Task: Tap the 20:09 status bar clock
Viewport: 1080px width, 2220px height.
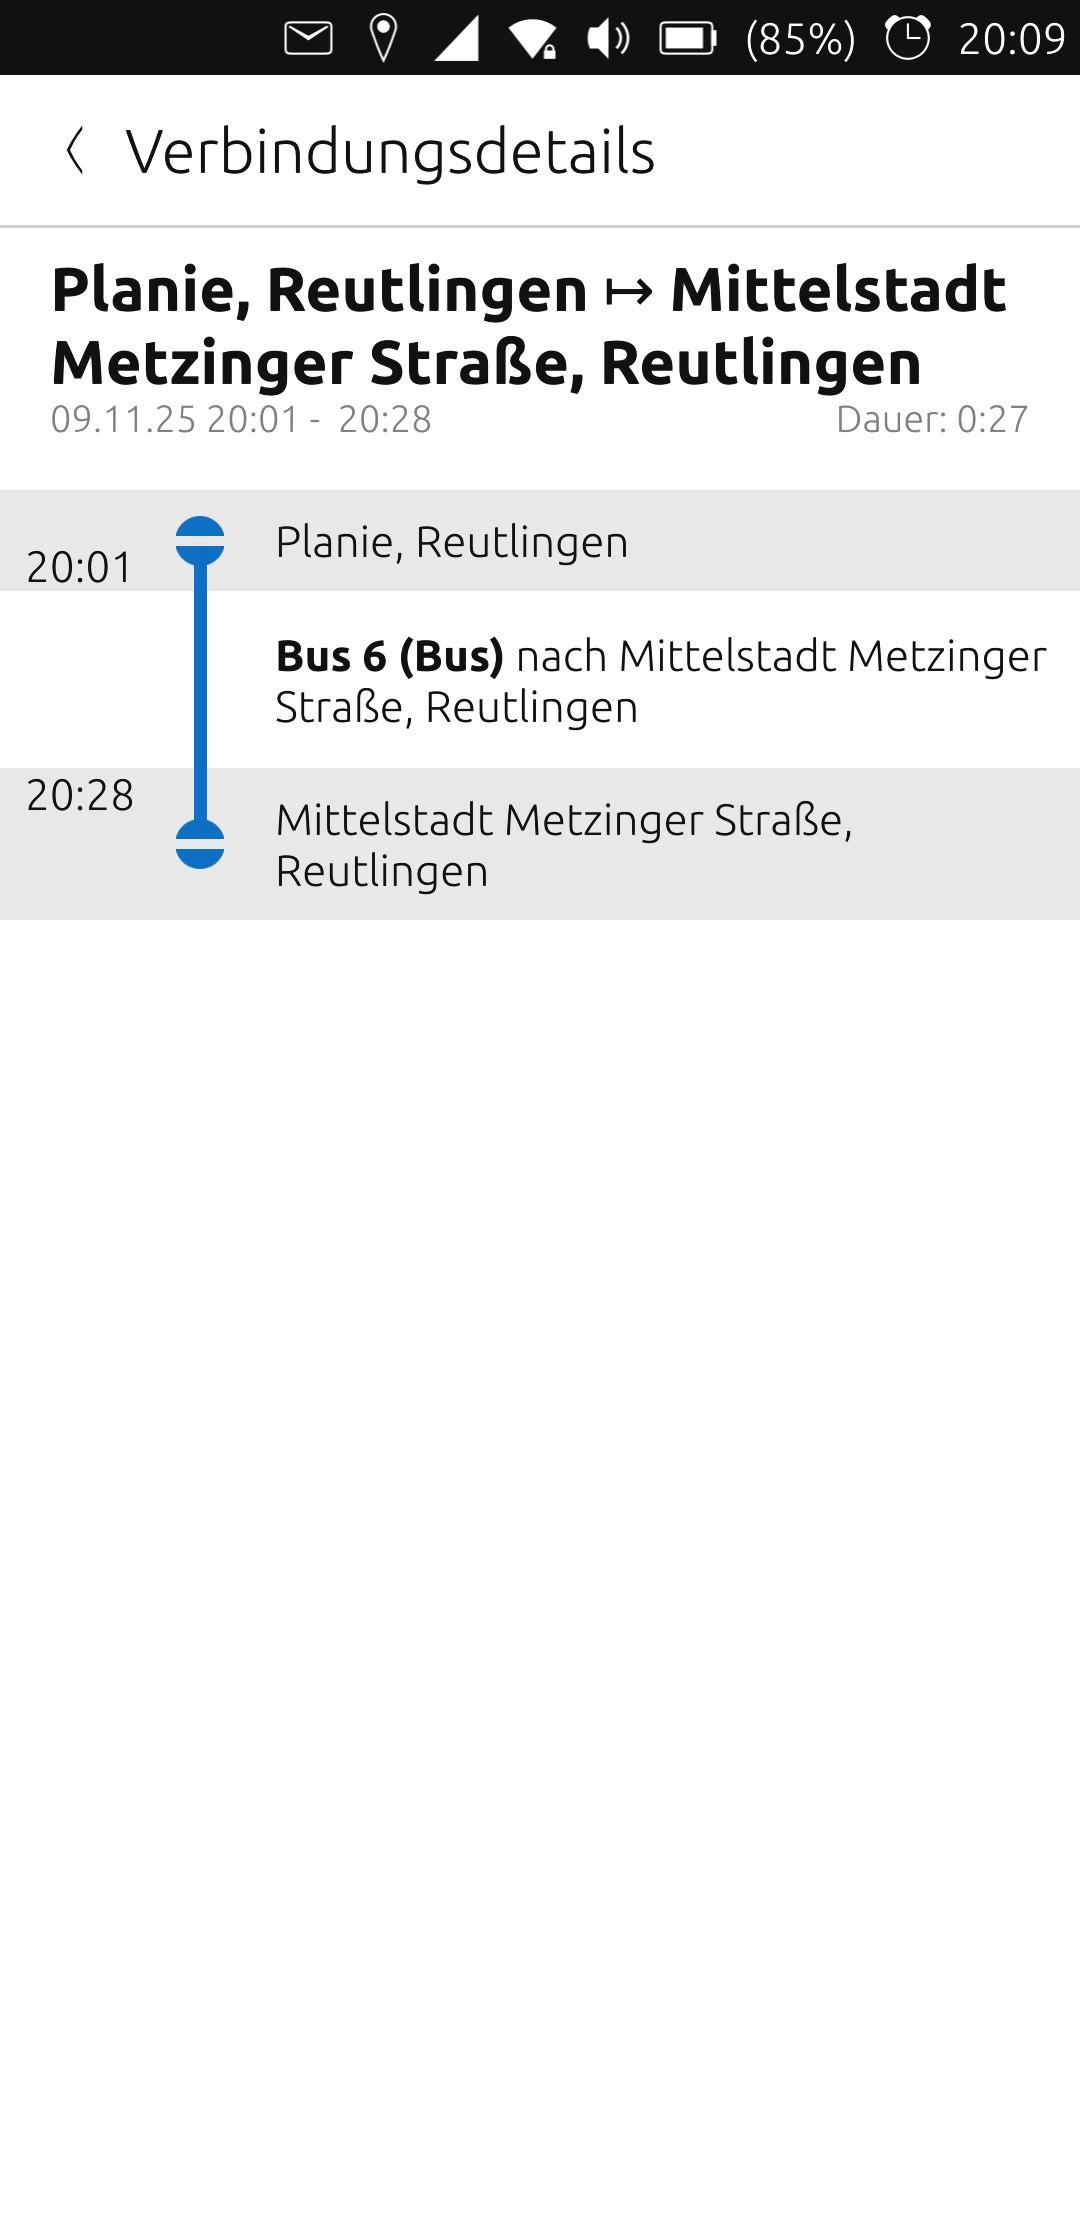Action: click(x=1011, y=39)
